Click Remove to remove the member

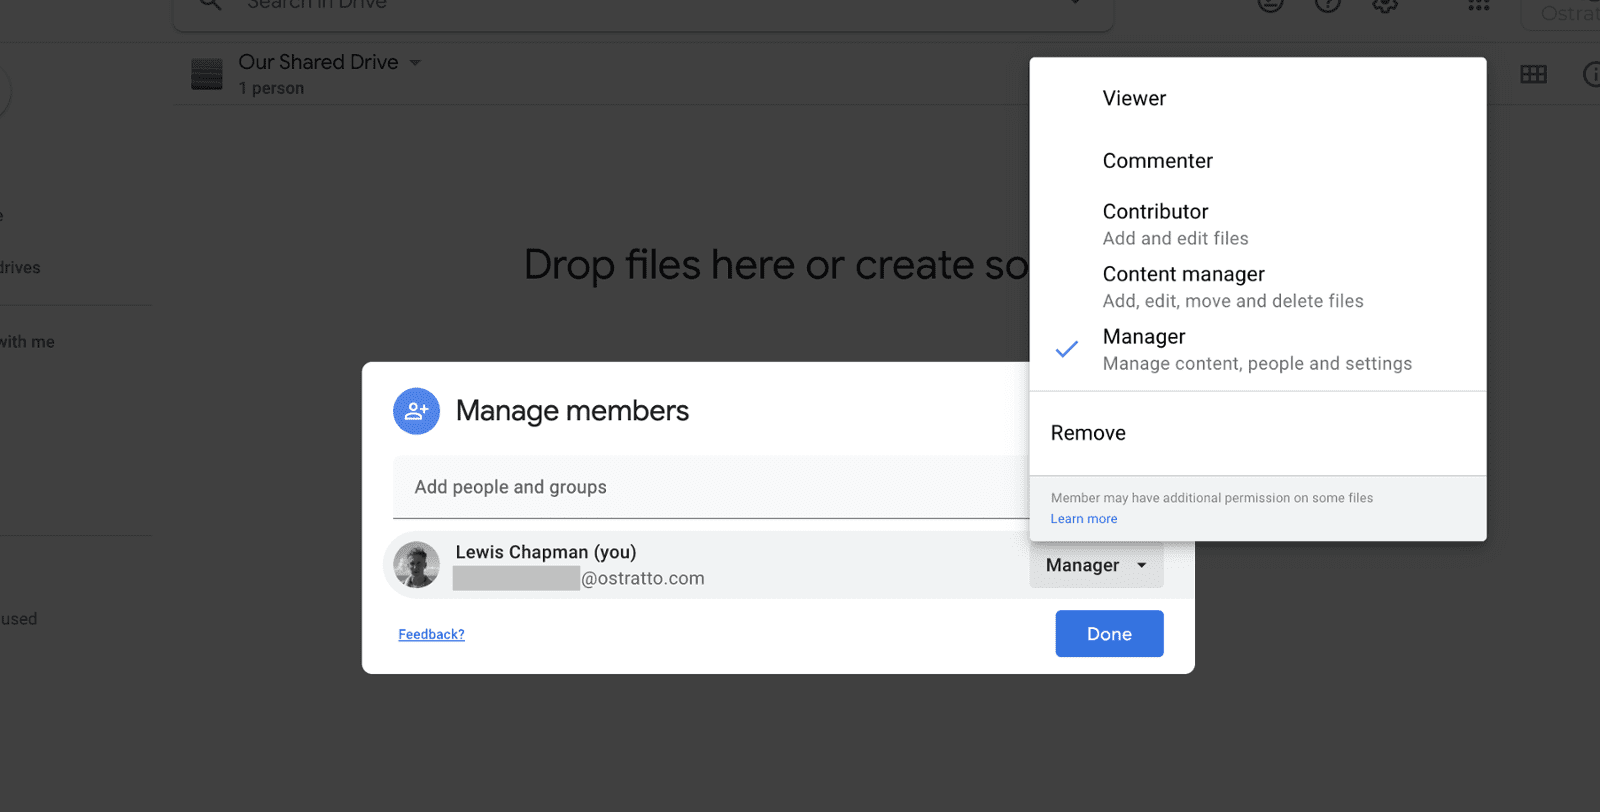pyautogui.click(x=1088, y=433)
